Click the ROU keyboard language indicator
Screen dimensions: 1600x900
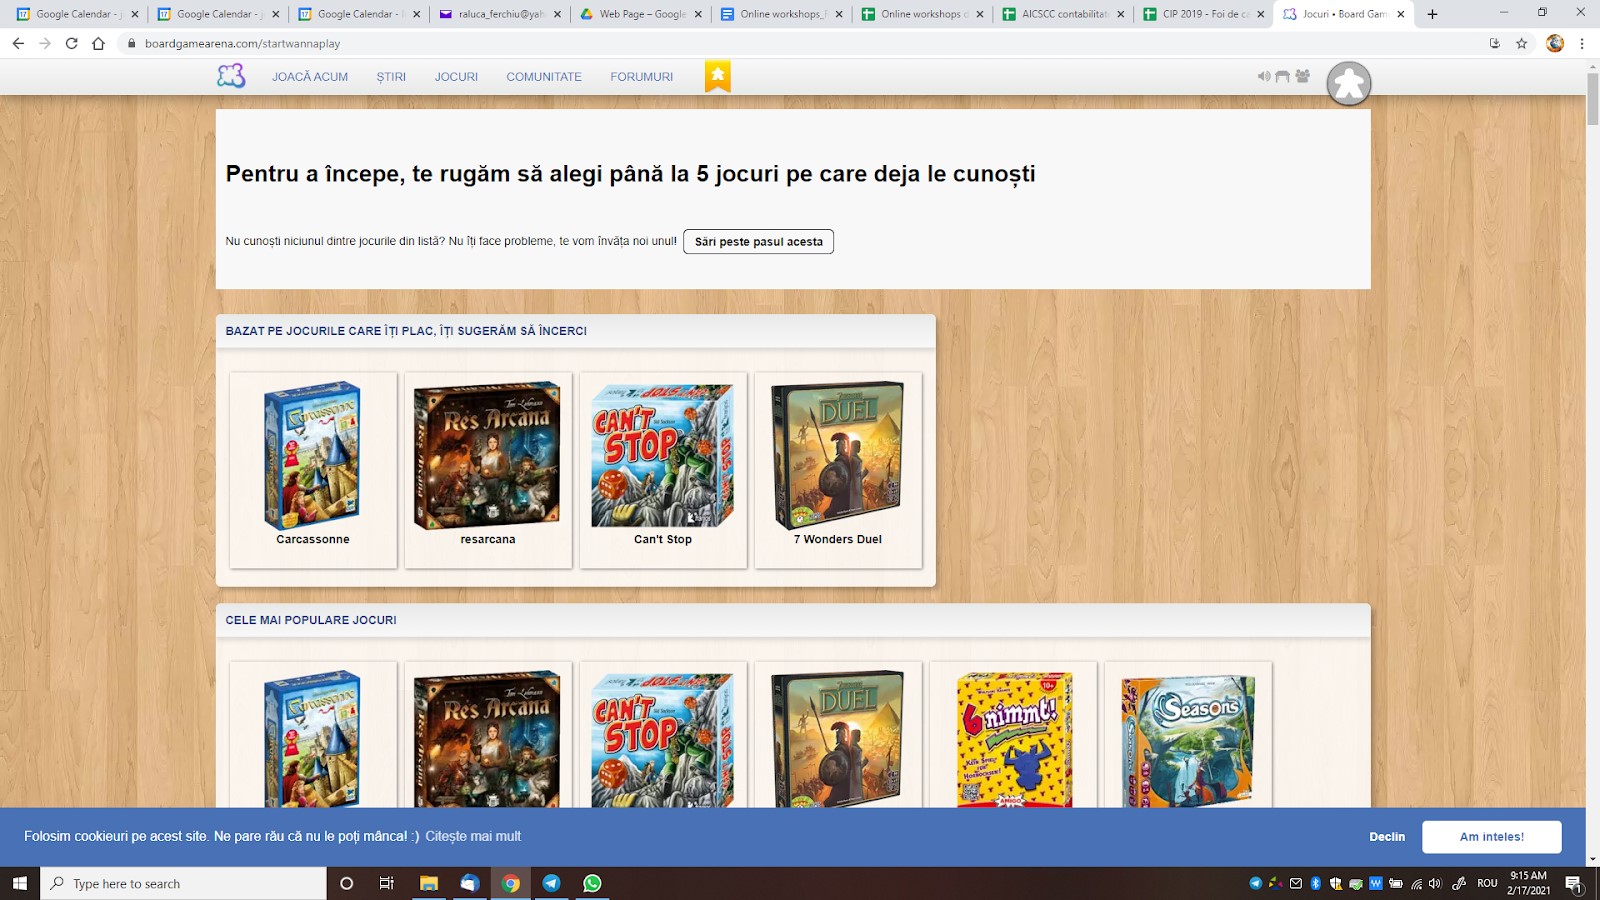1487,883
